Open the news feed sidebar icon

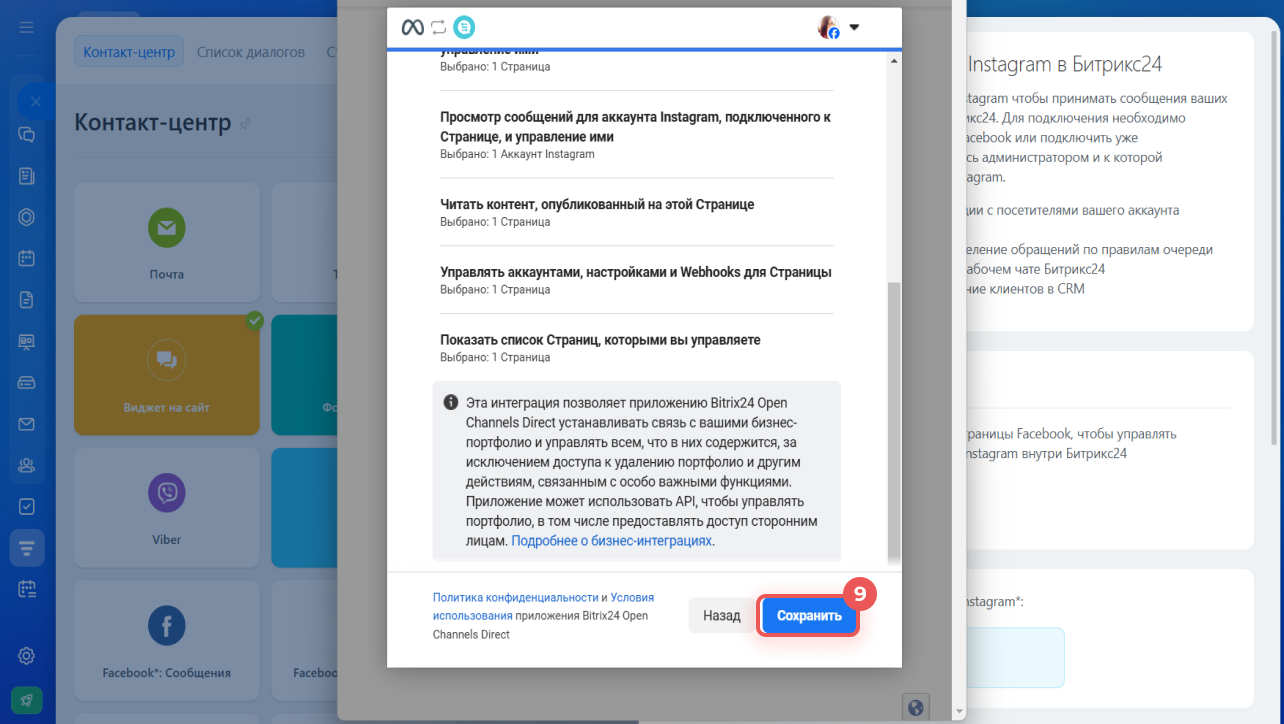tap(27, 176)
